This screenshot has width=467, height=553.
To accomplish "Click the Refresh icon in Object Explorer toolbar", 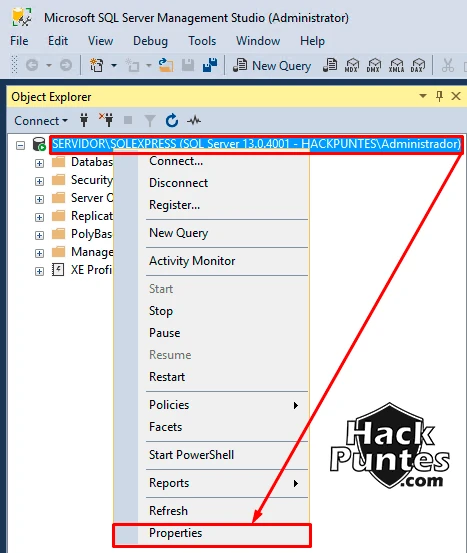I will (x=172, y=121).
